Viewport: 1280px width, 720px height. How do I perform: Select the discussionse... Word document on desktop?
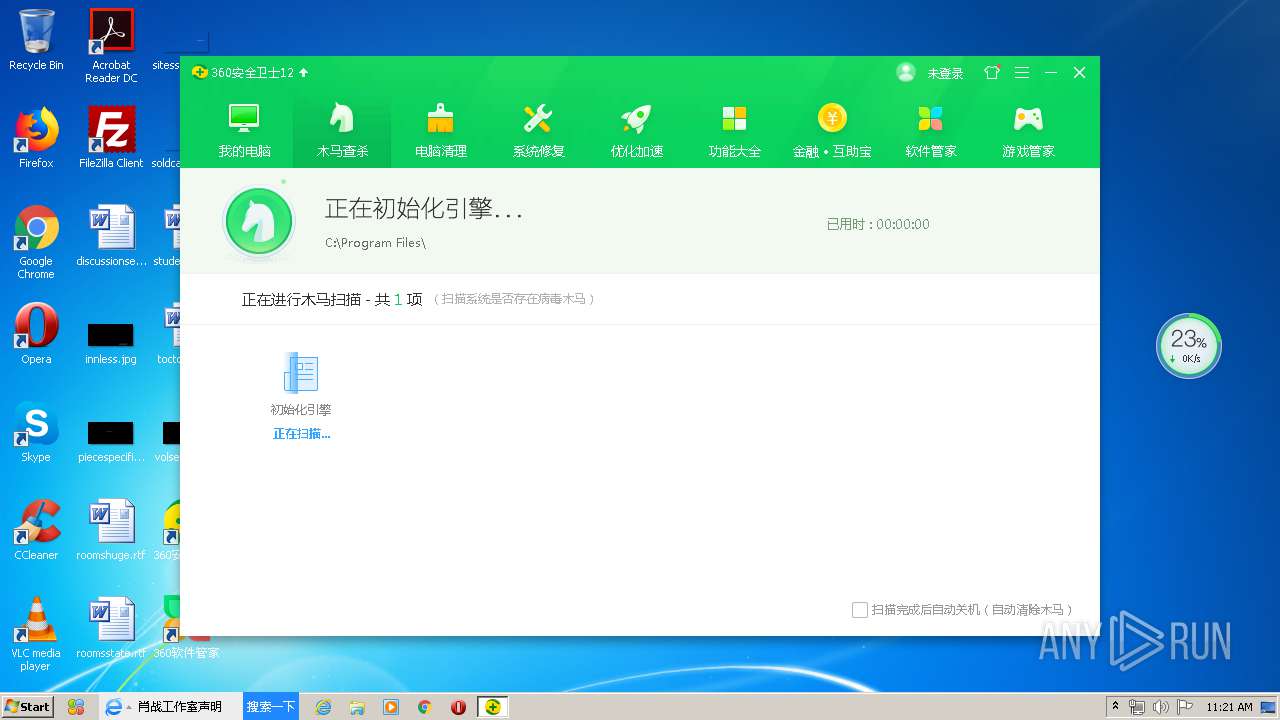[111, 236]
